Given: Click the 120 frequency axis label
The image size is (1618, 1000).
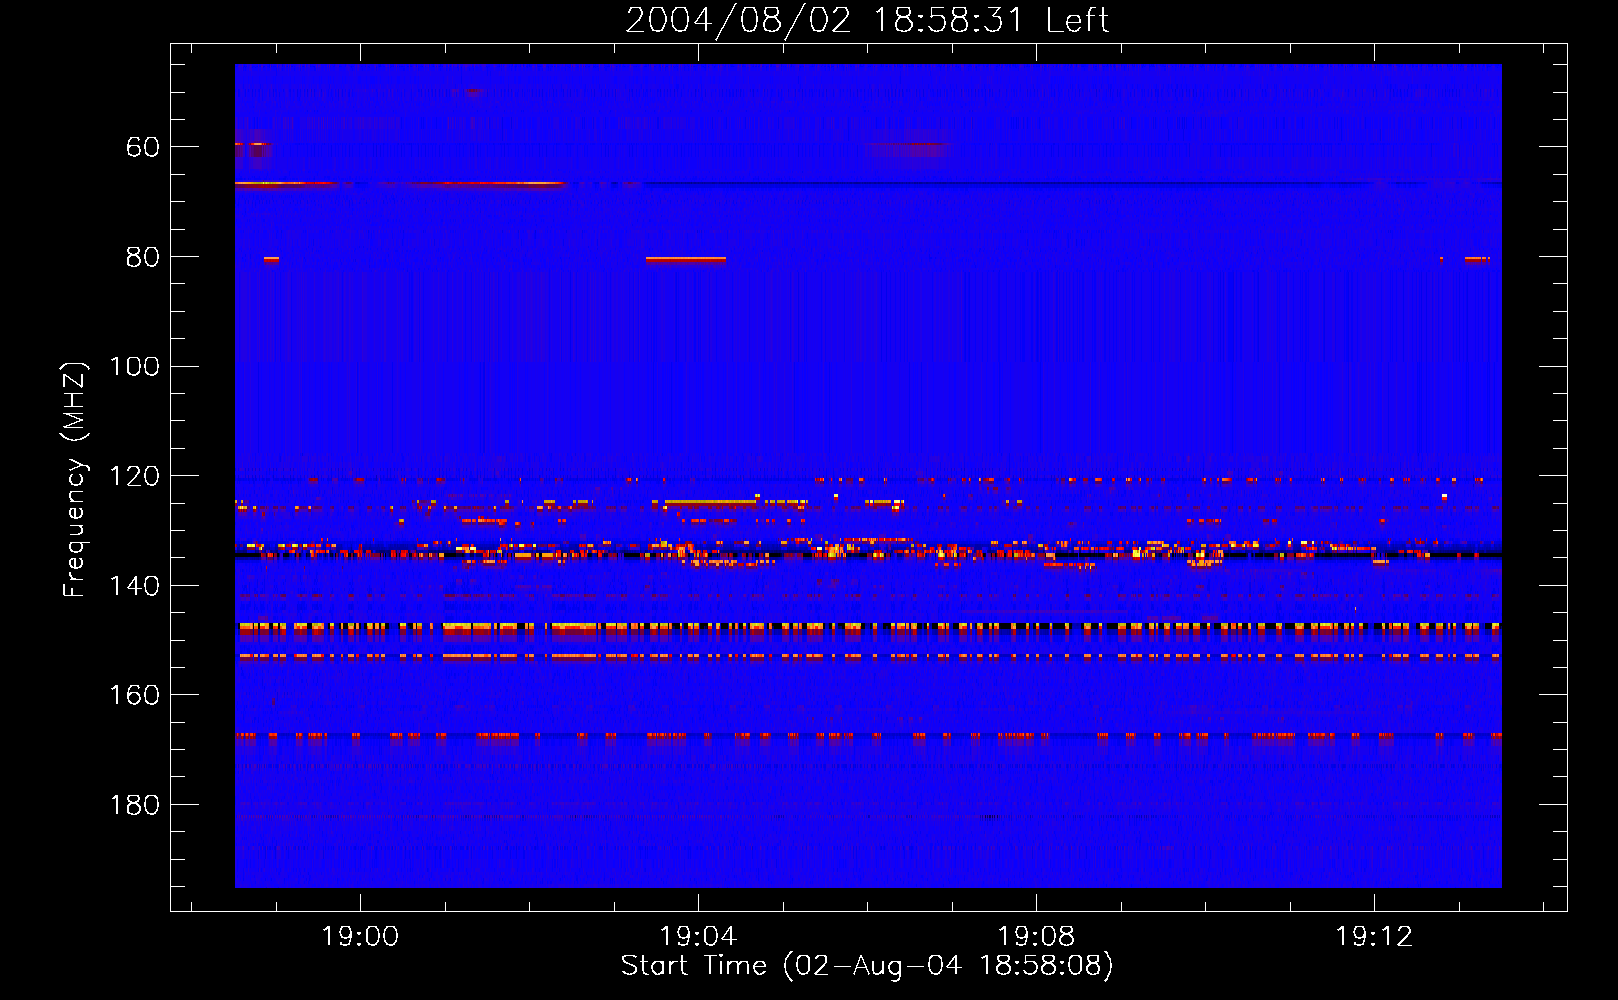Looking at the screenshot, I should (x=134, y=477).
